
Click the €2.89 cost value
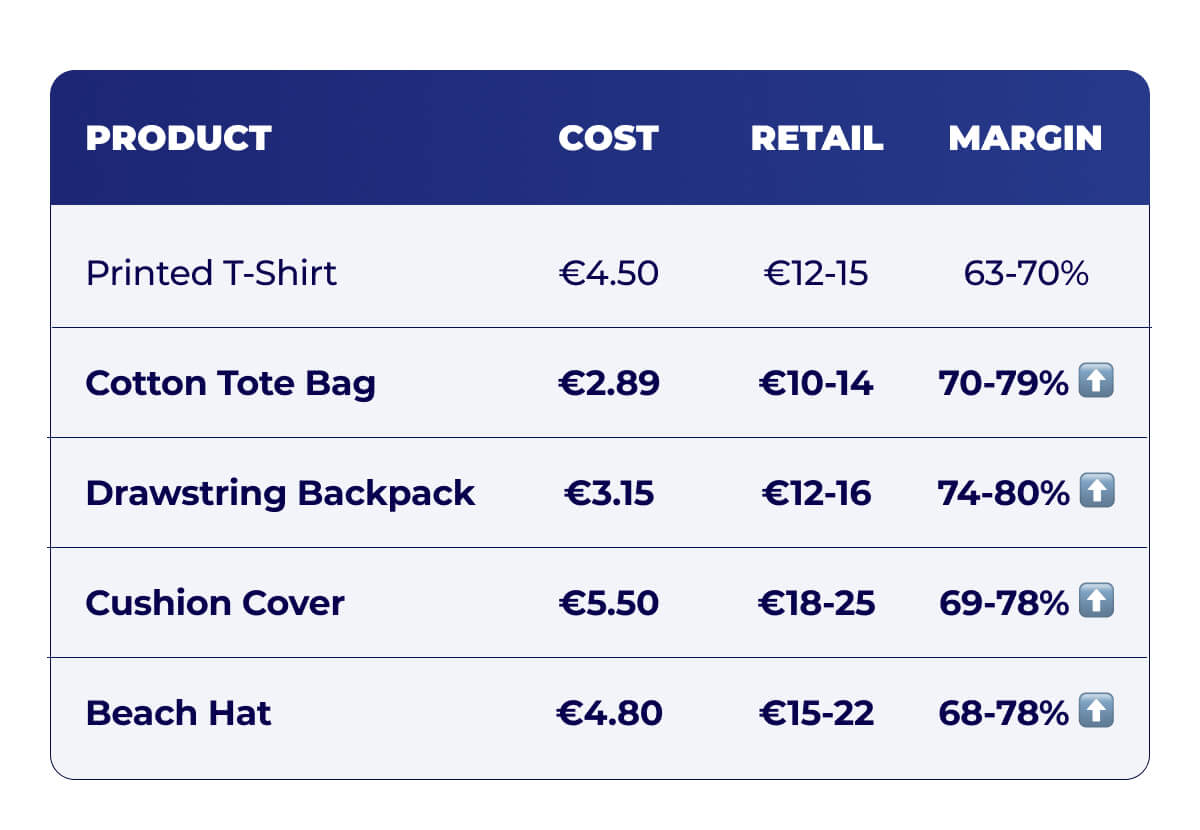click(x=608, y=383)
